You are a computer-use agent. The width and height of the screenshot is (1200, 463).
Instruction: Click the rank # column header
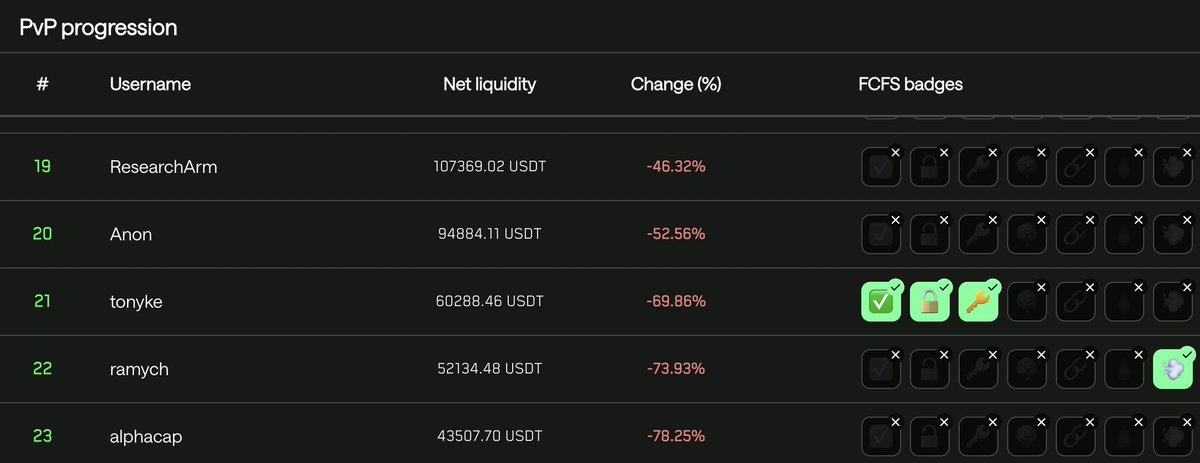[x=42, y=84]
